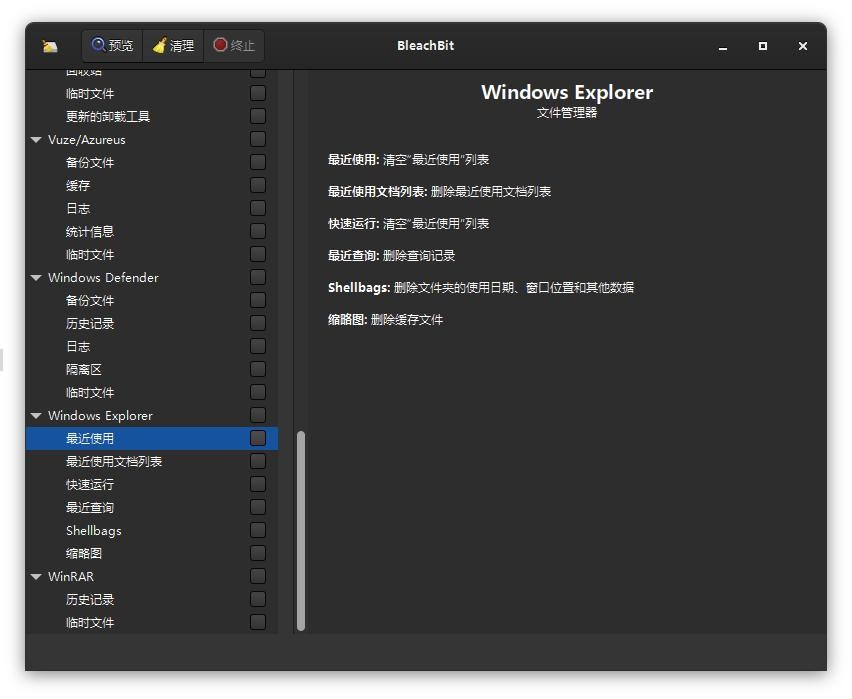Click the 最近查询 description line
The width and height of the screenshot is (852, 699).
pos(391,255)
